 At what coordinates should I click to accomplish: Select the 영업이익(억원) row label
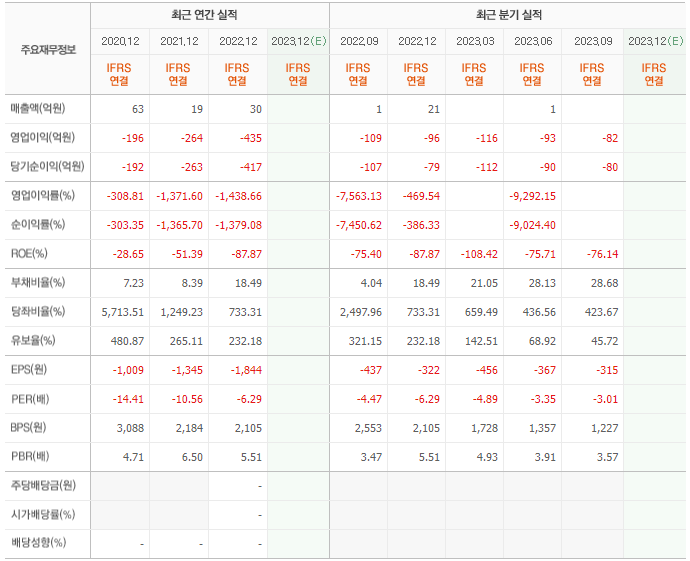43,137
